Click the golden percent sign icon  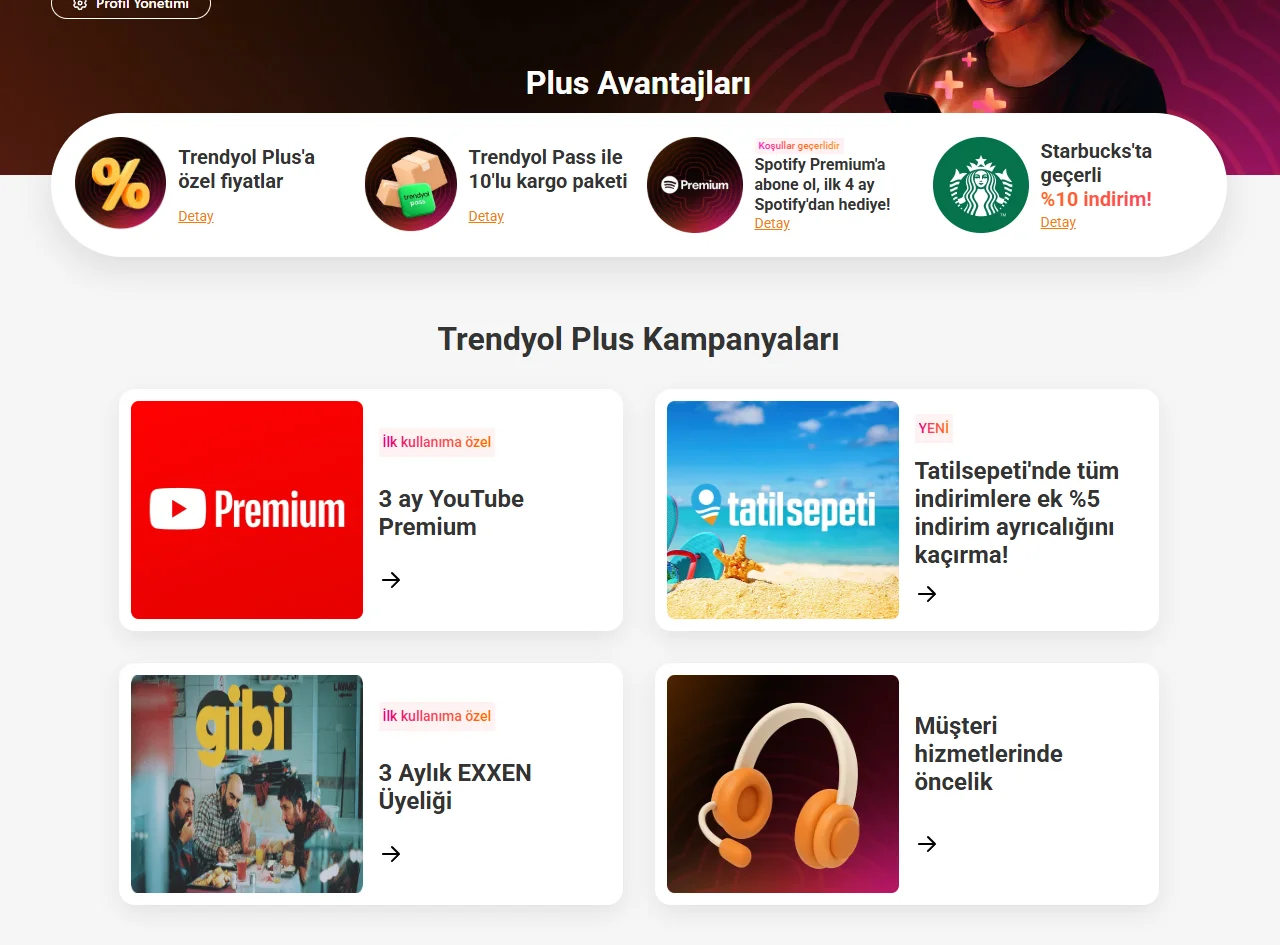pos(120,183)
